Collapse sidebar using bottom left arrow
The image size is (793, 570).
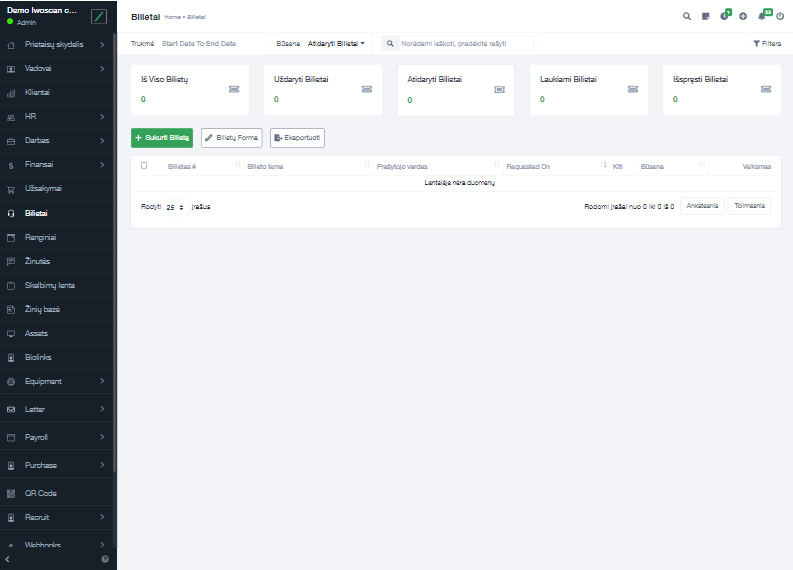pos(10,559)
